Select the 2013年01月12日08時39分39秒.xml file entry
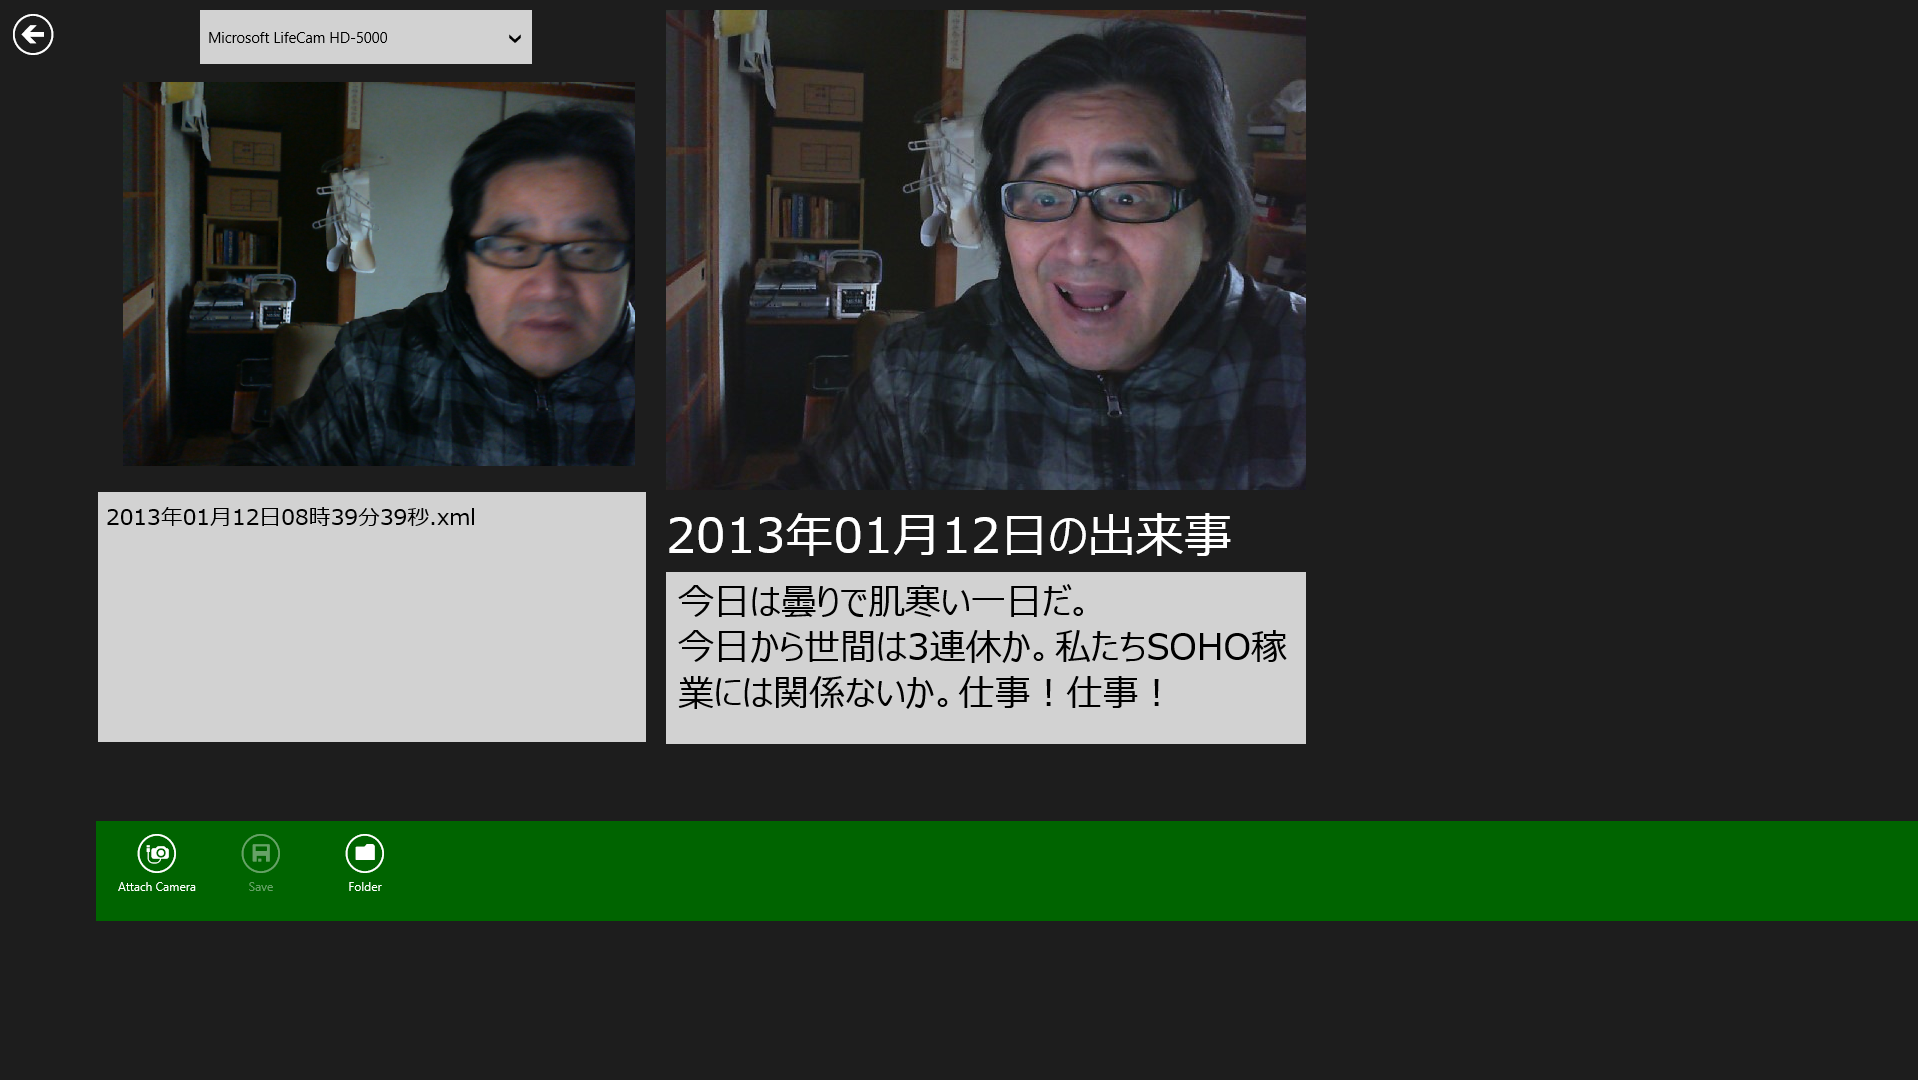This screenshot has width=1918, height=1080. 291,517
